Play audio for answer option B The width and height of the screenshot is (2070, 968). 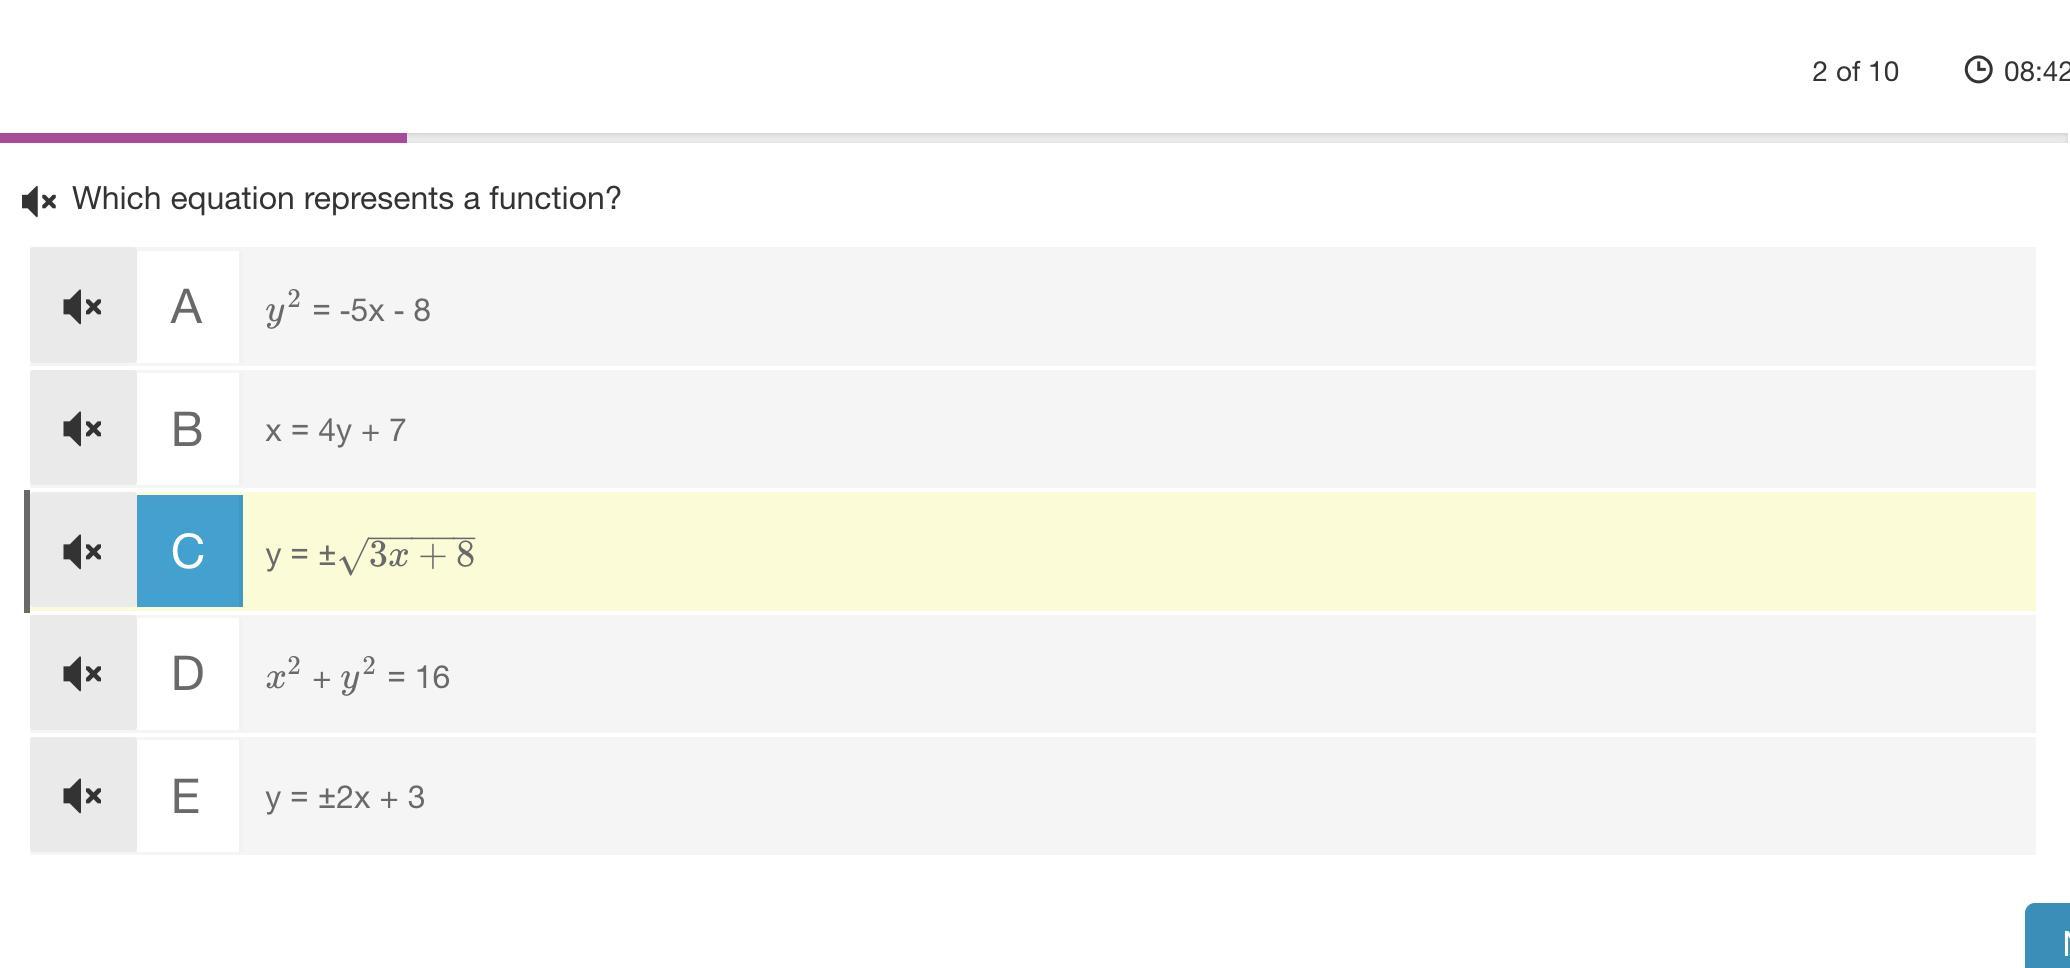point(83,429)
